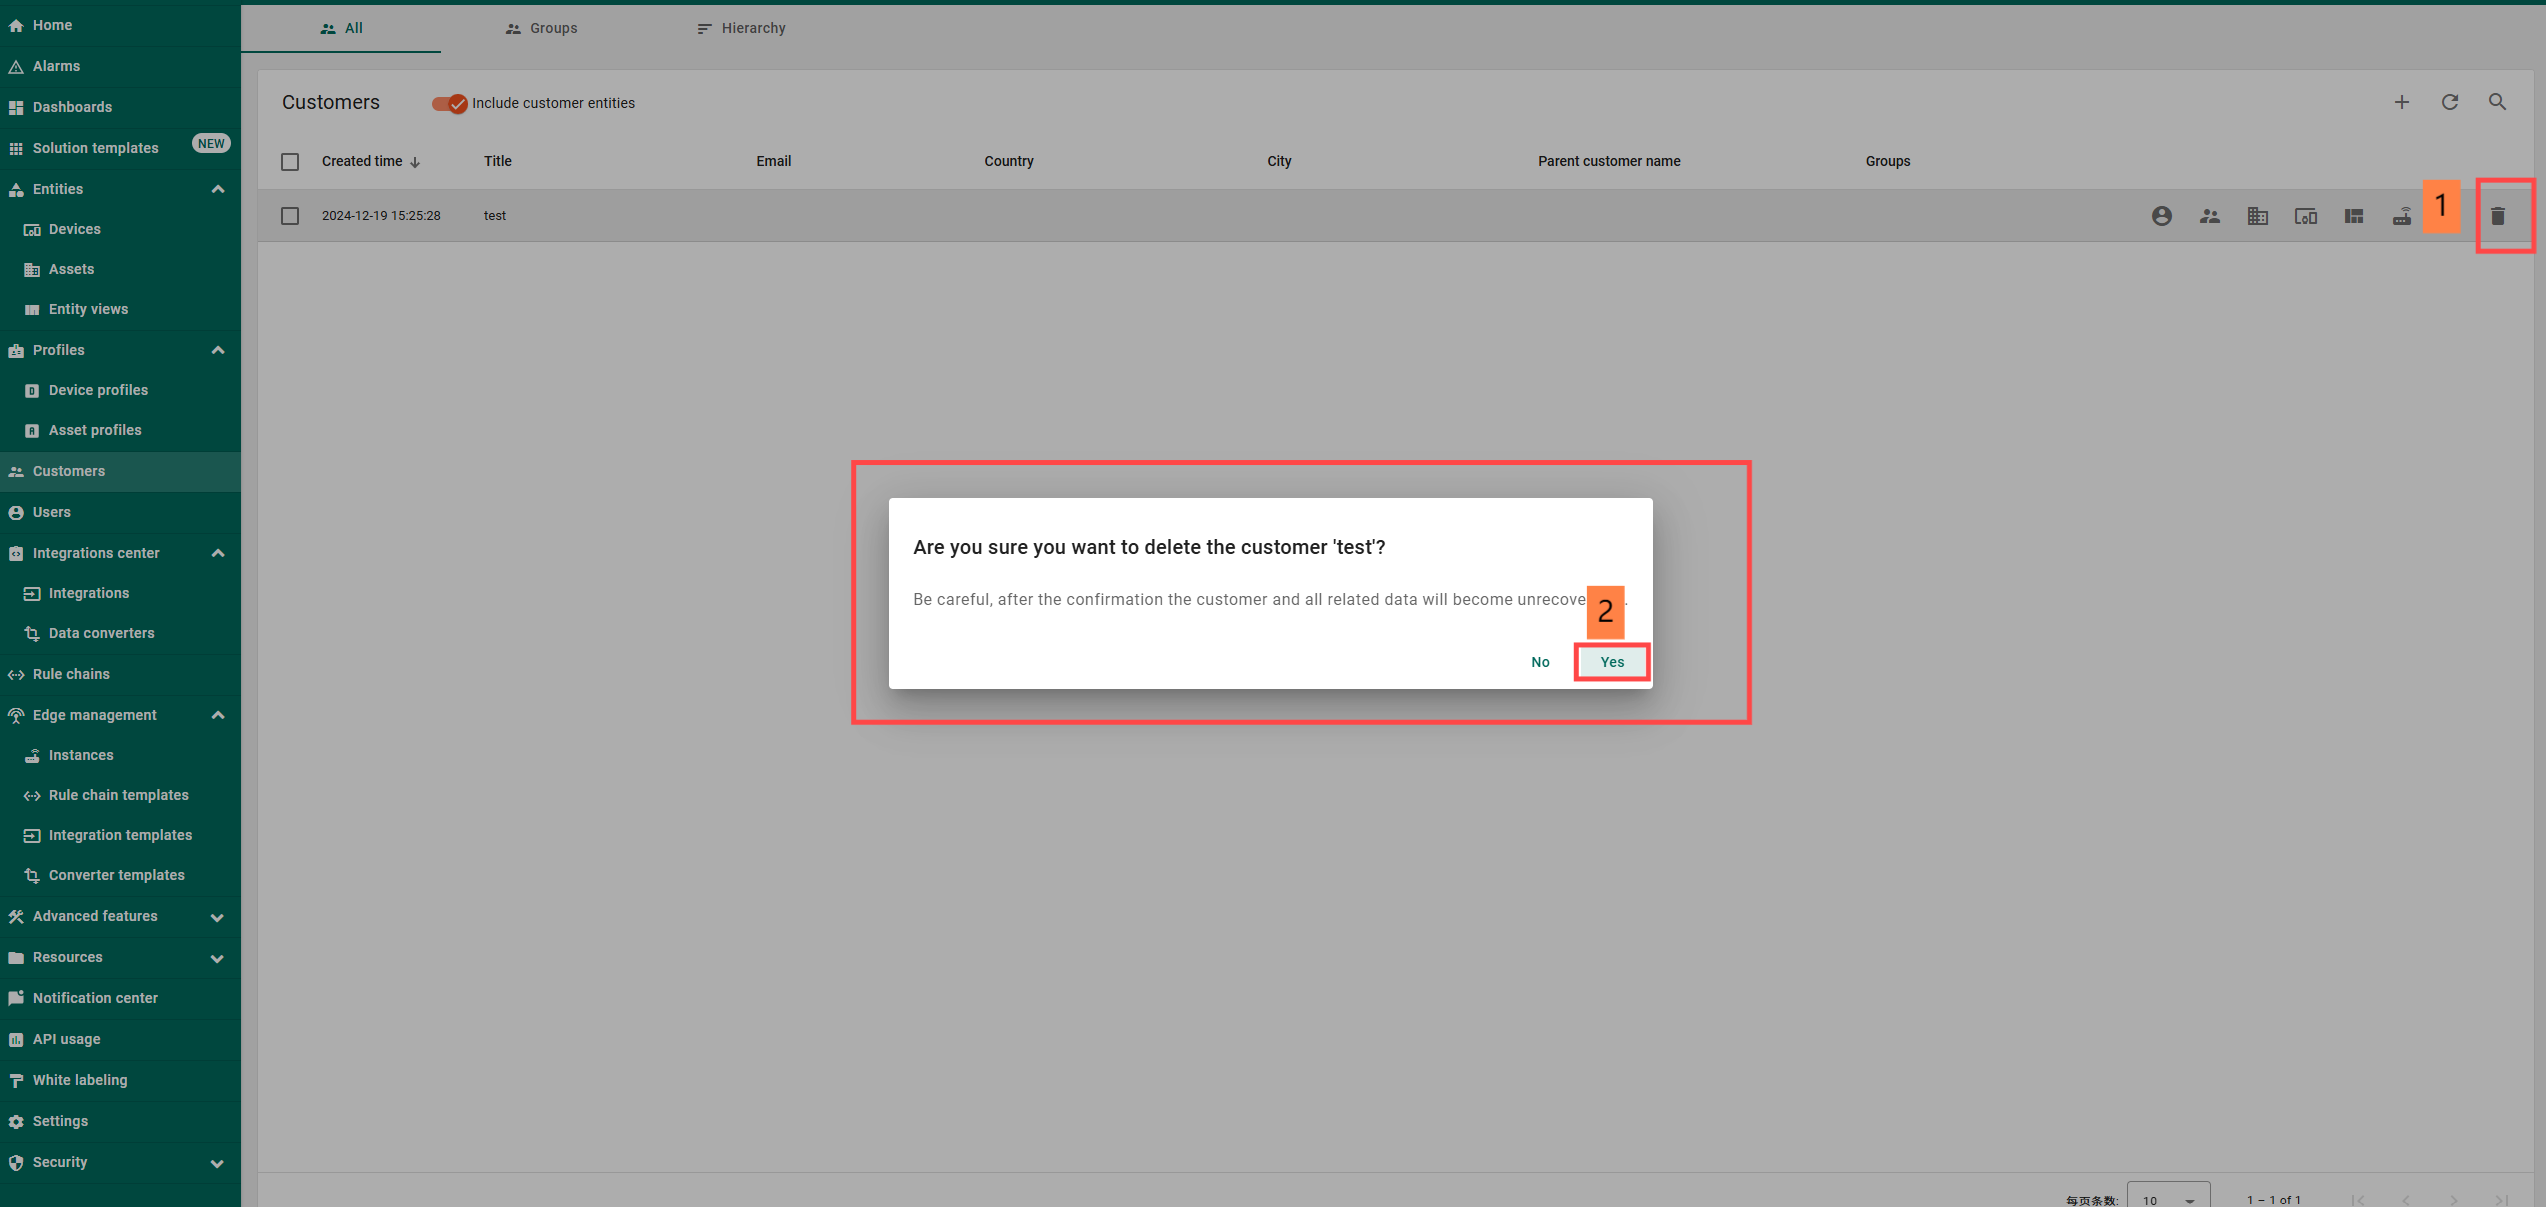Open the add customer plus icon
The width and height of the screenshot is (2546, 1207).
pyautogui.click(x=2401, y=102)
